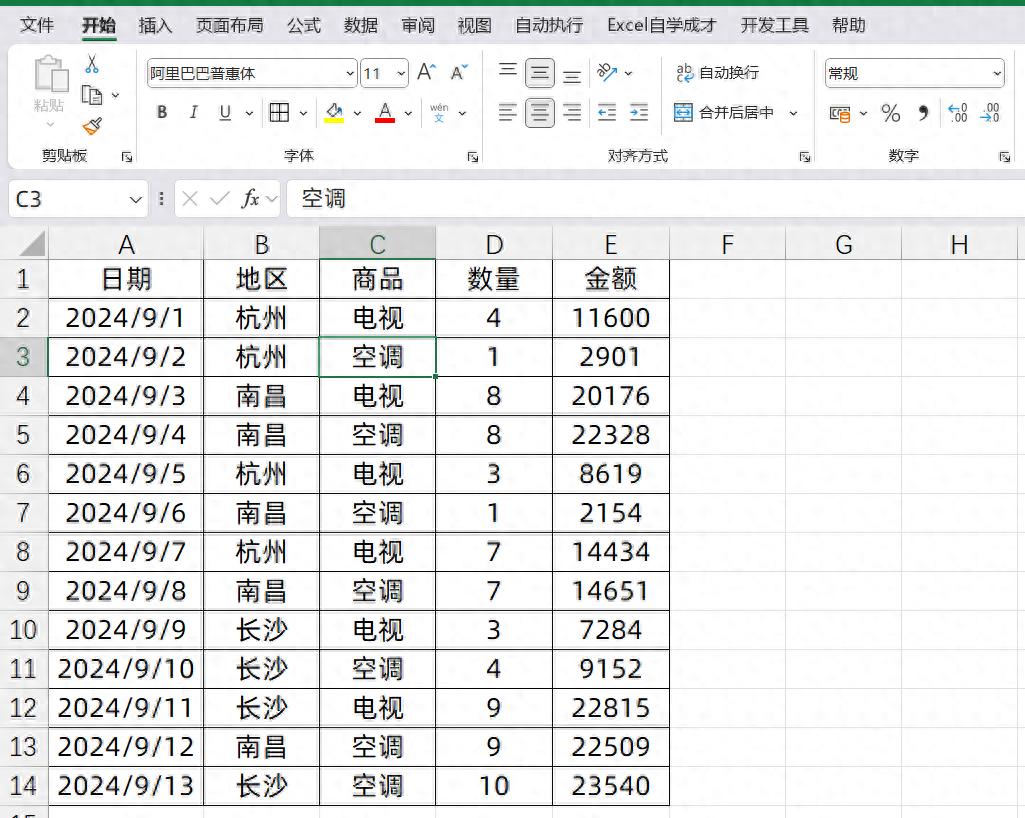Click the decrease indent icon

pyautogui.click(x=607, y=112)
